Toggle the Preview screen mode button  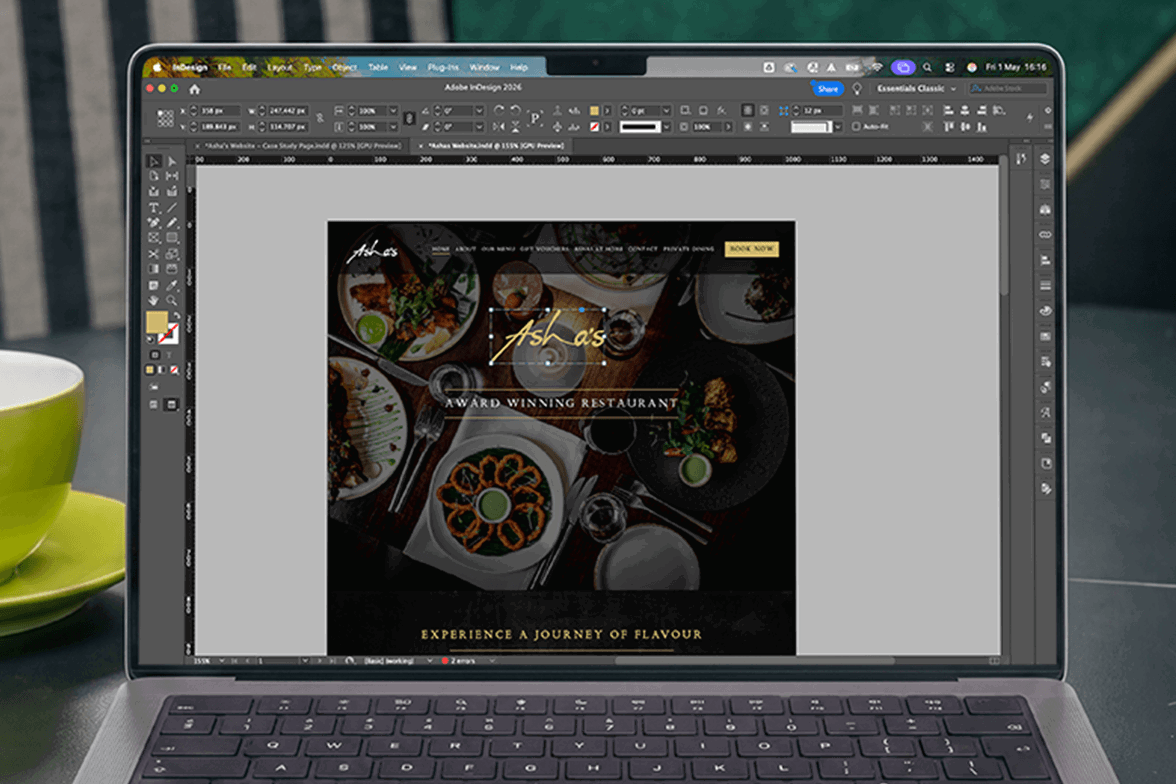tap(172, 404)
